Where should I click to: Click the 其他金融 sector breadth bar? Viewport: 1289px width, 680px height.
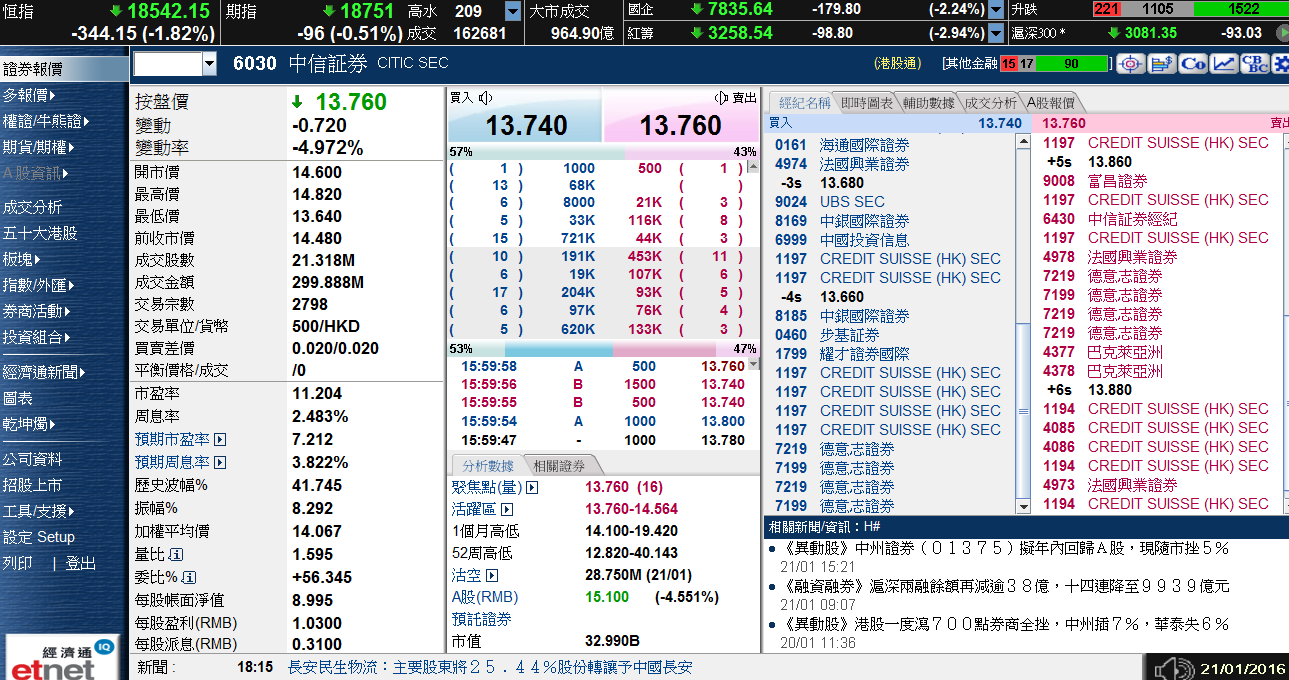click(1054, 63)
